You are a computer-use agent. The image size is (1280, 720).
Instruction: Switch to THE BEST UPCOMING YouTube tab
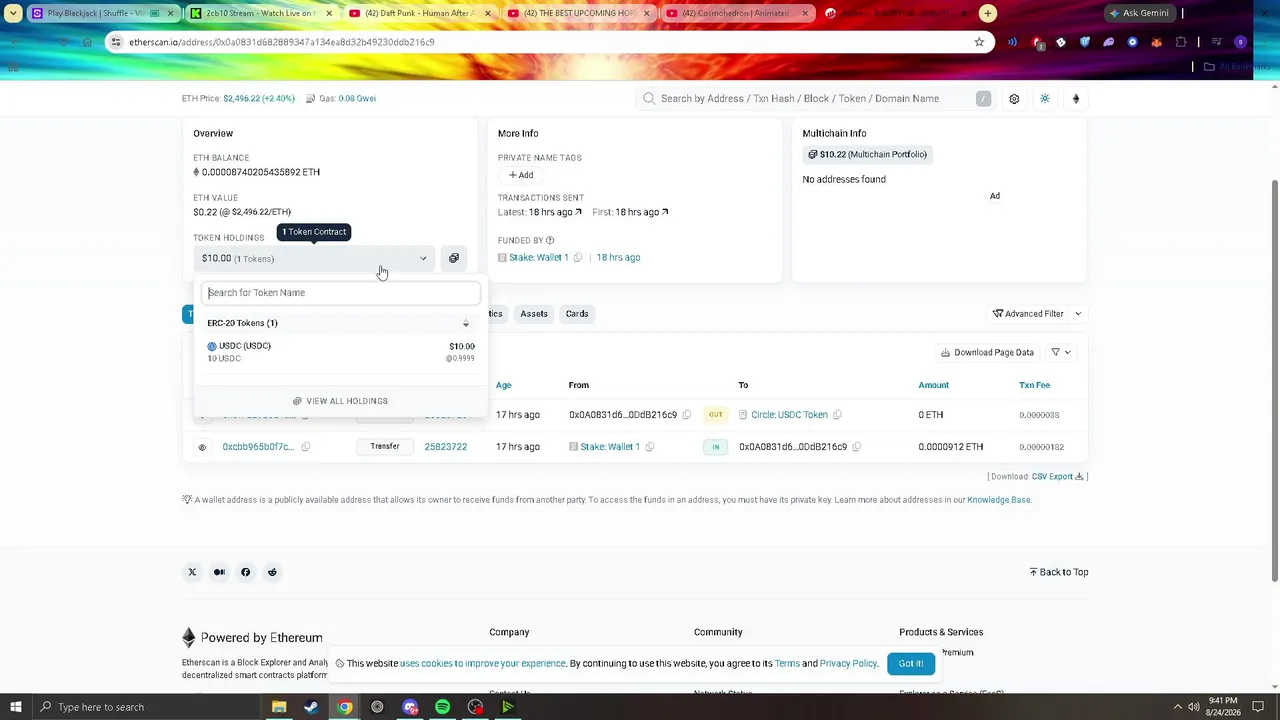(x=577, y=13)
